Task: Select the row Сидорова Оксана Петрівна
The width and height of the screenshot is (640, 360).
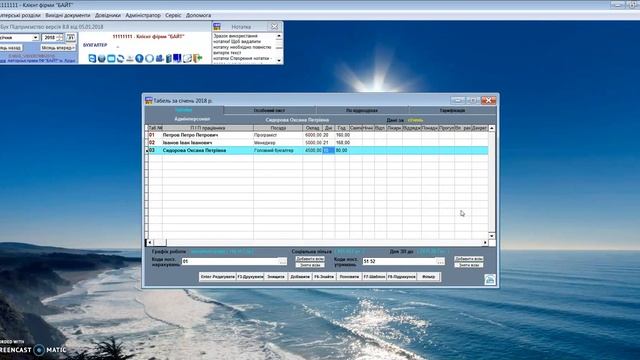Action: tap(317, 150)
